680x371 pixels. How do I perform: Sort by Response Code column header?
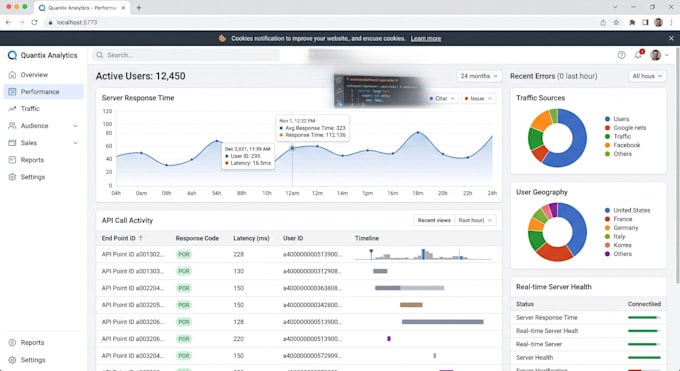point(197,238)
